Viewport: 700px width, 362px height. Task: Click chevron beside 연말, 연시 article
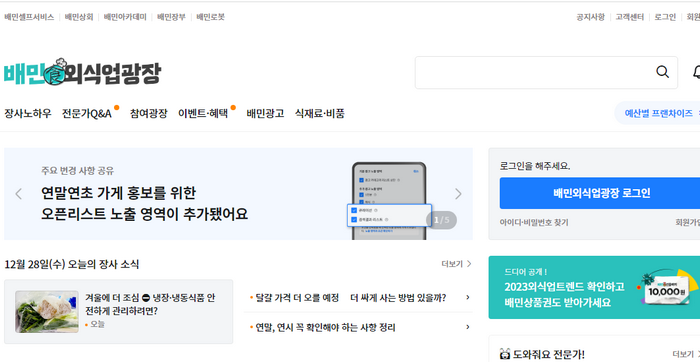[x=467, y=327]
